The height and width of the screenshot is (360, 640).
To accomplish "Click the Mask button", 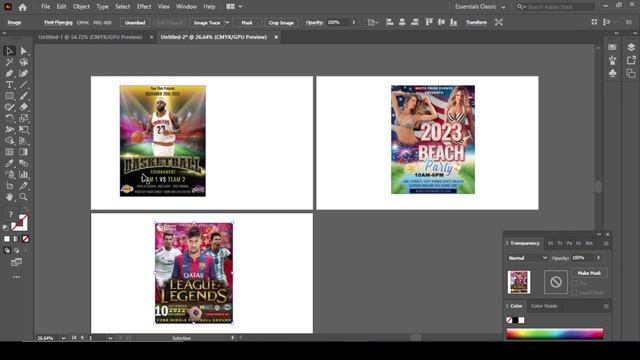I will pyautogui.click(x=247, y=23).
